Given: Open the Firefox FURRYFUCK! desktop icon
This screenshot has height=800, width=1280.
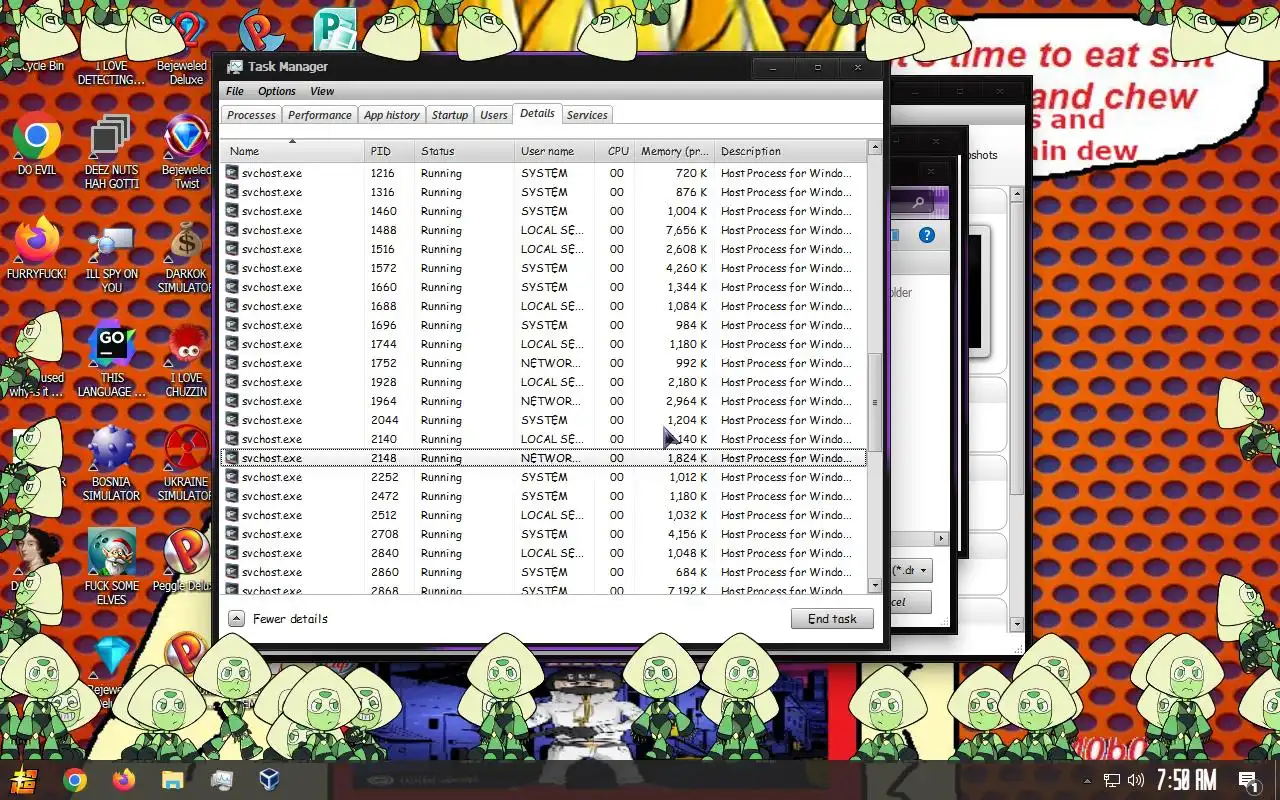Looking at the screenshot, I should (x=37, y=248).
